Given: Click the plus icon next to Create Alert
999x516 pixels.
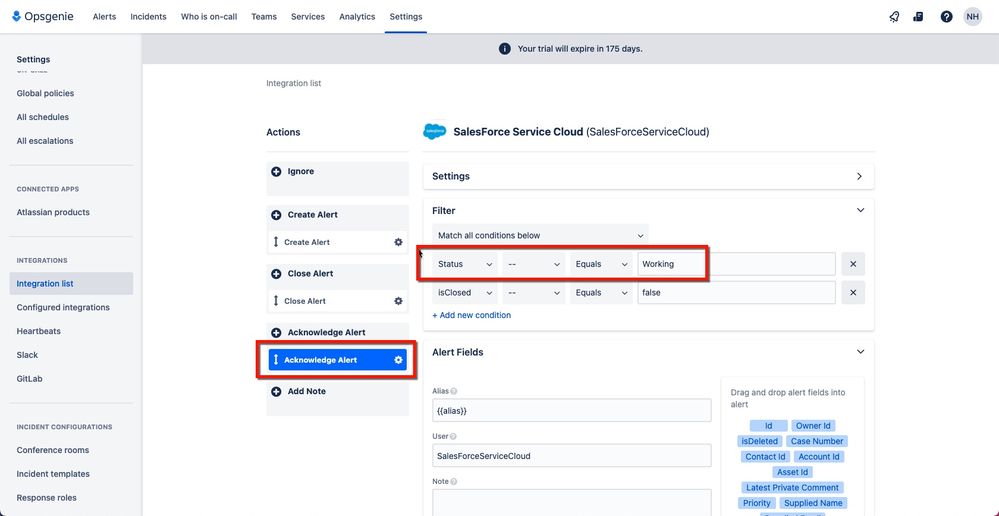Looking at the screenshot, I should 276,215.
